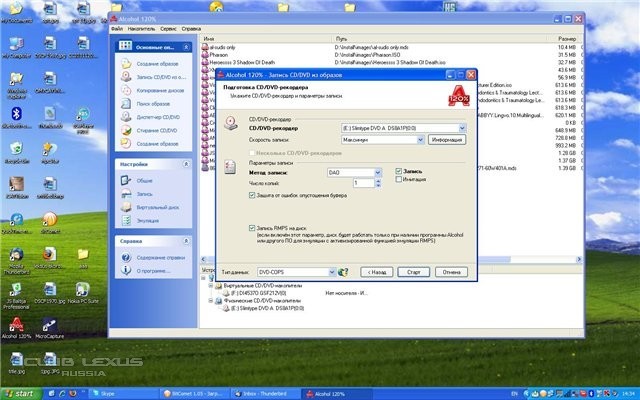
Task: Open the 'Метод записи' DAO dropdown
Action: click(x=376, y=172)
